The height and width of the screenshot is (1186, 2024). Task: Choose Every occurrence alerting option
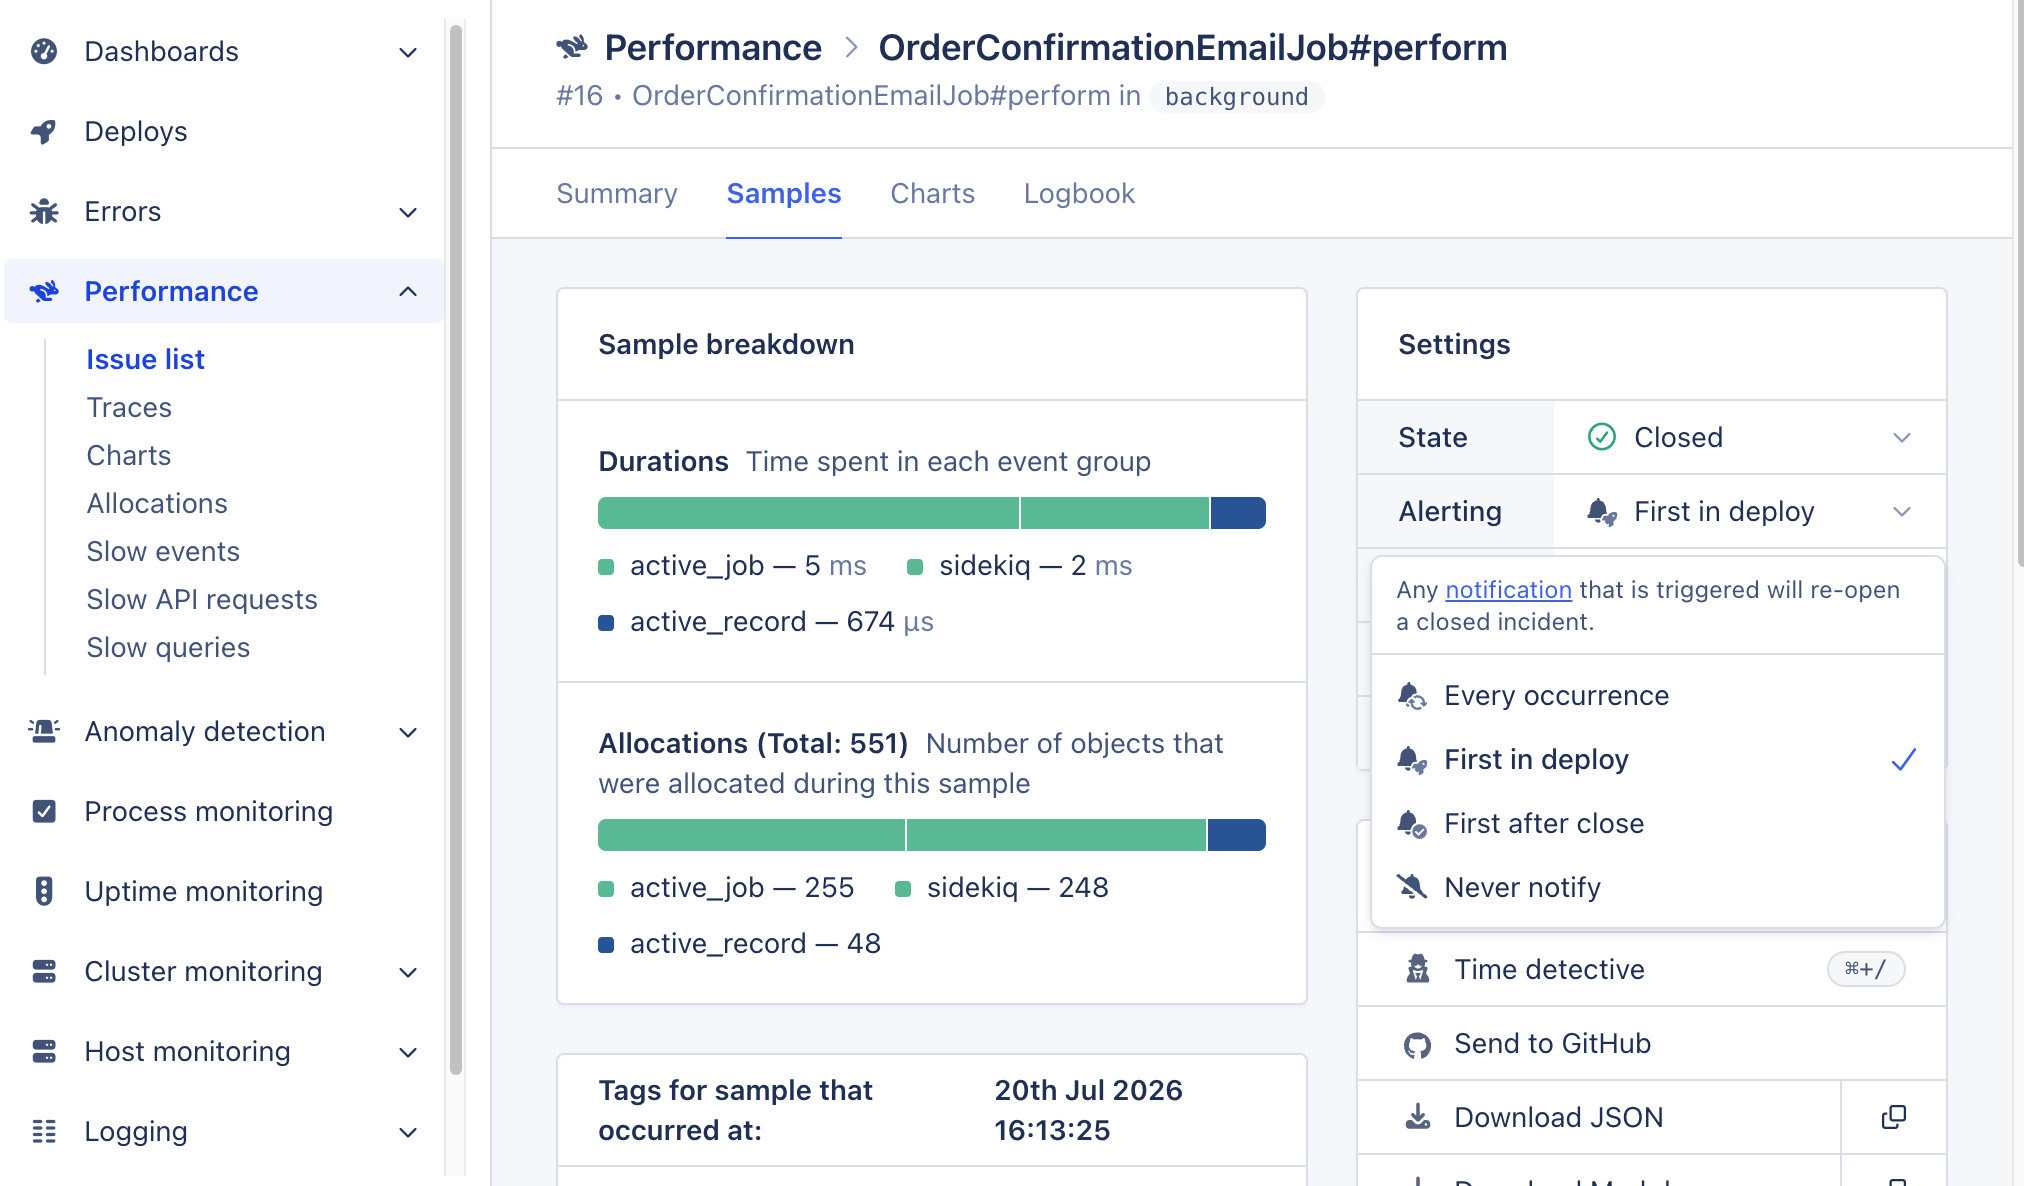click(x=1658, y=695)
